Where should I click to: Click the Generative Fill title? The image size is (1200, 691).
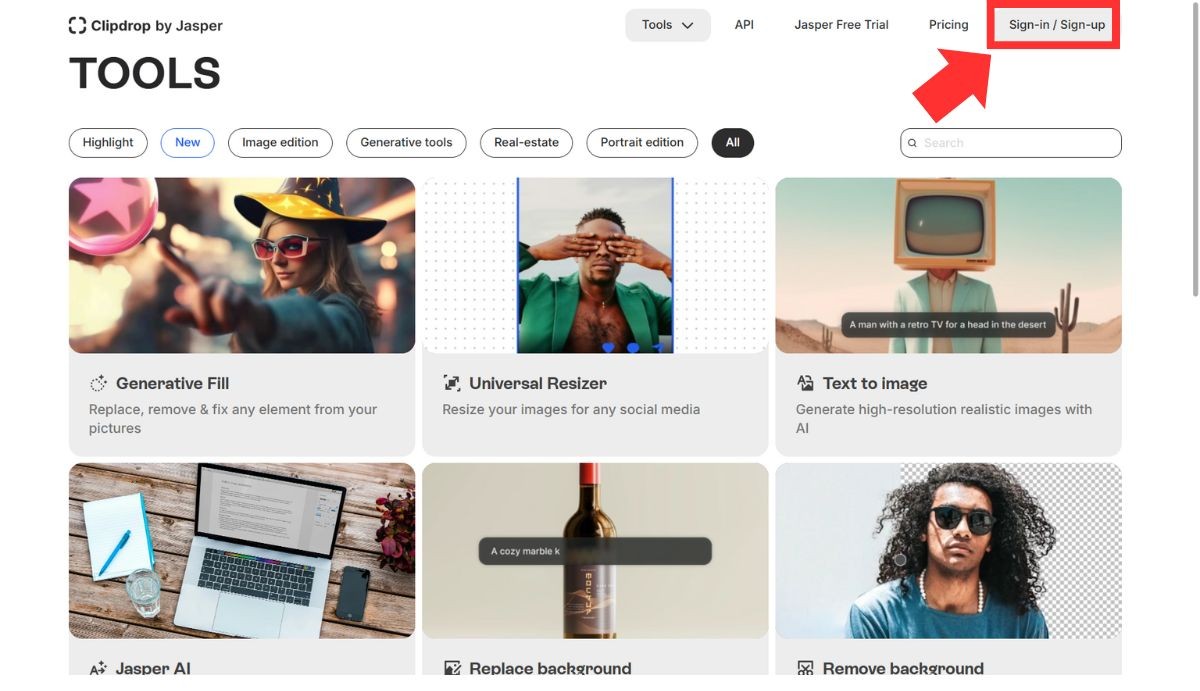173,383
